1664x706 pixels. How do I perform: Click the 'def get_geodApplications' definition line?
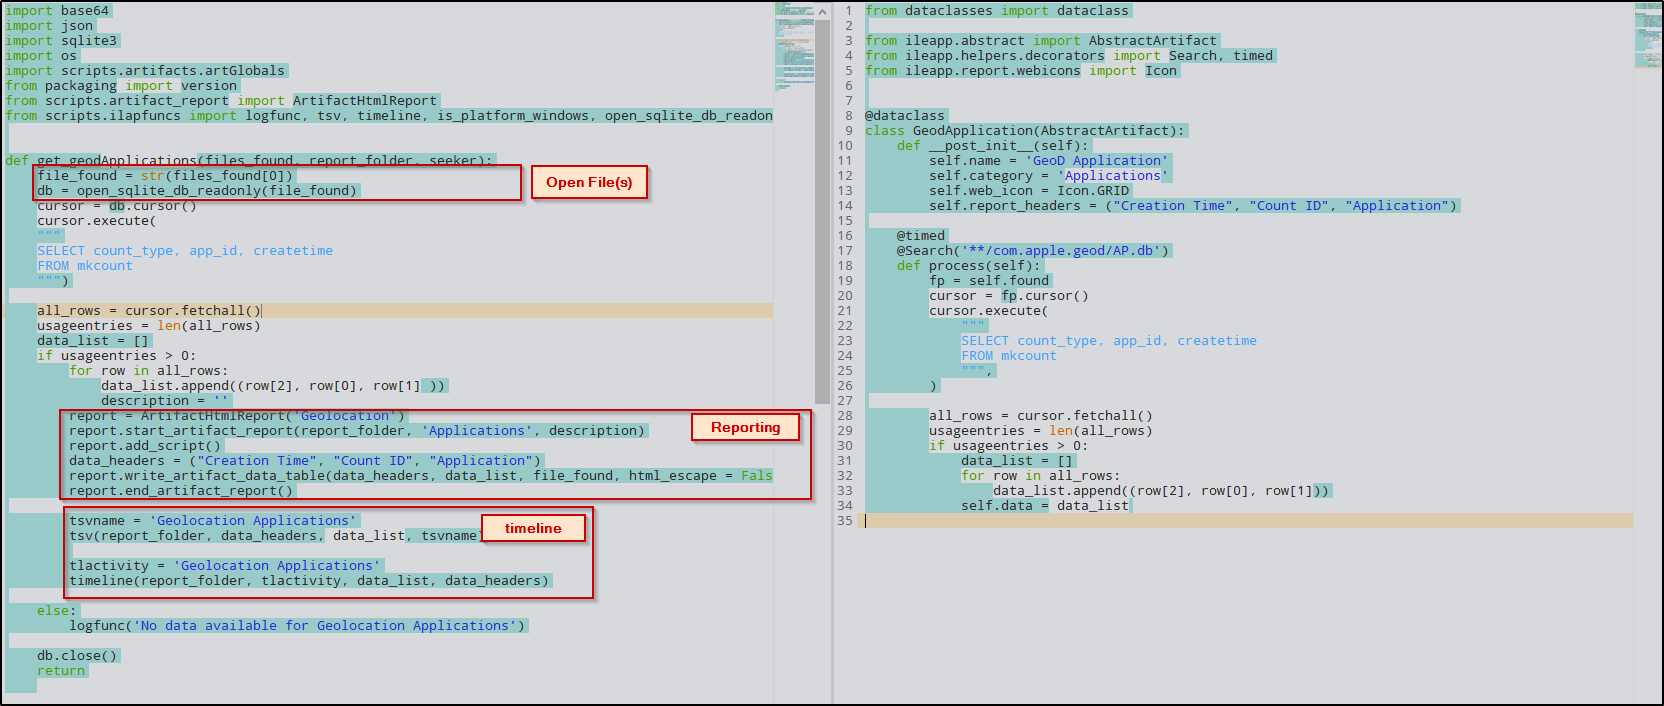(x=249, y=160)
